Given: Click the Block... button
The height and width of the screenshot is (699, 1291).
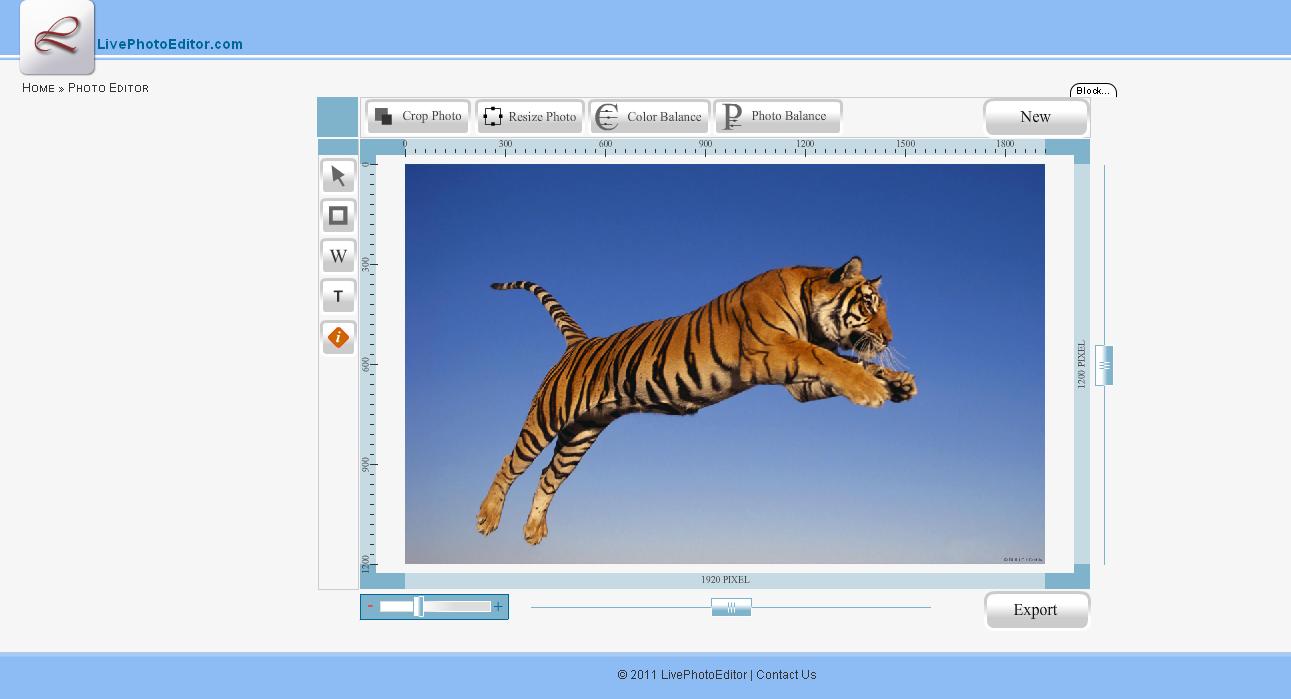Looking at the screenshot, I should click(x=1095, y=90).
